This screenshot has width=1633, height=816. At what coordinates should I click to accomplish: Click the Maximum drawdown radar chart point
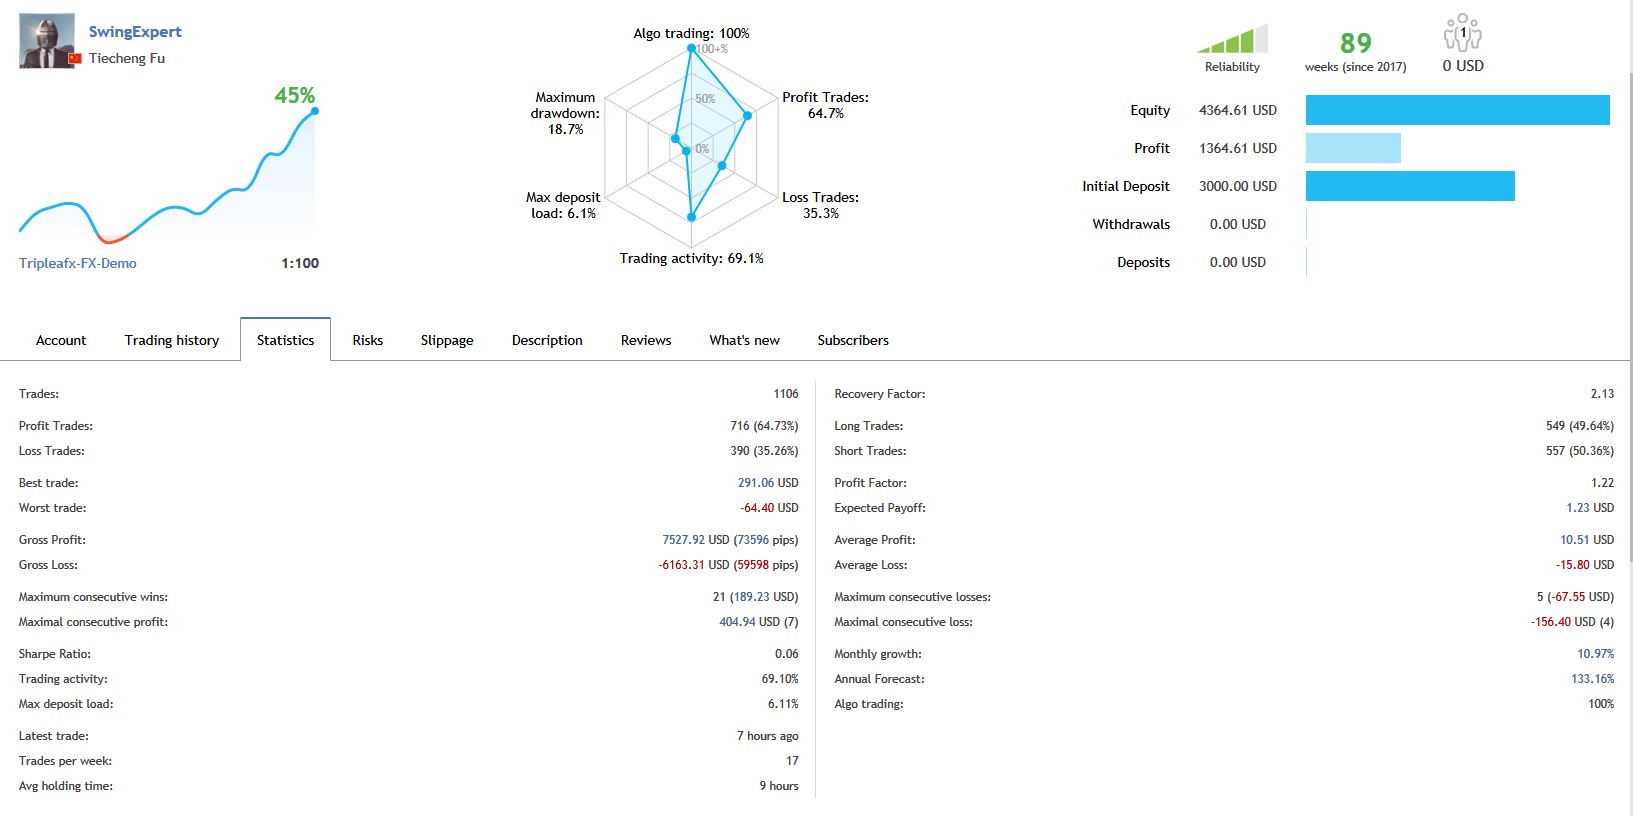pyautogui.click(x=675, y=139)
